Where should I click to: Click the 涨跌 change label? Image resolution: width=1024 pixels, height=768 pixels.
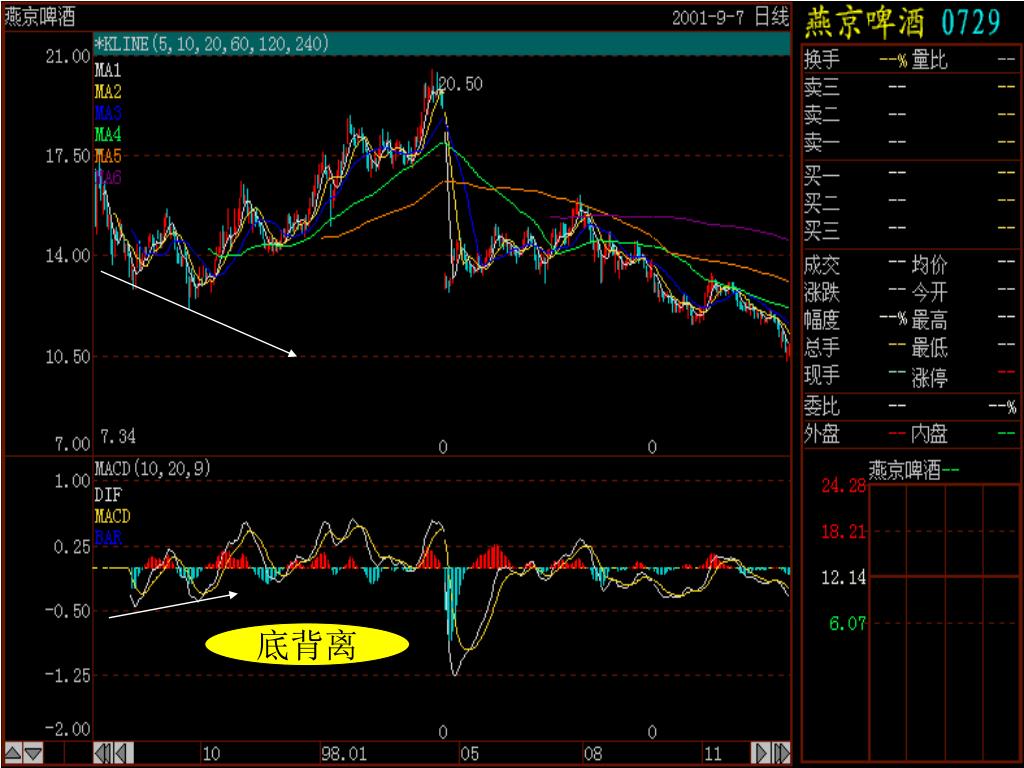(x=822, y=291)
